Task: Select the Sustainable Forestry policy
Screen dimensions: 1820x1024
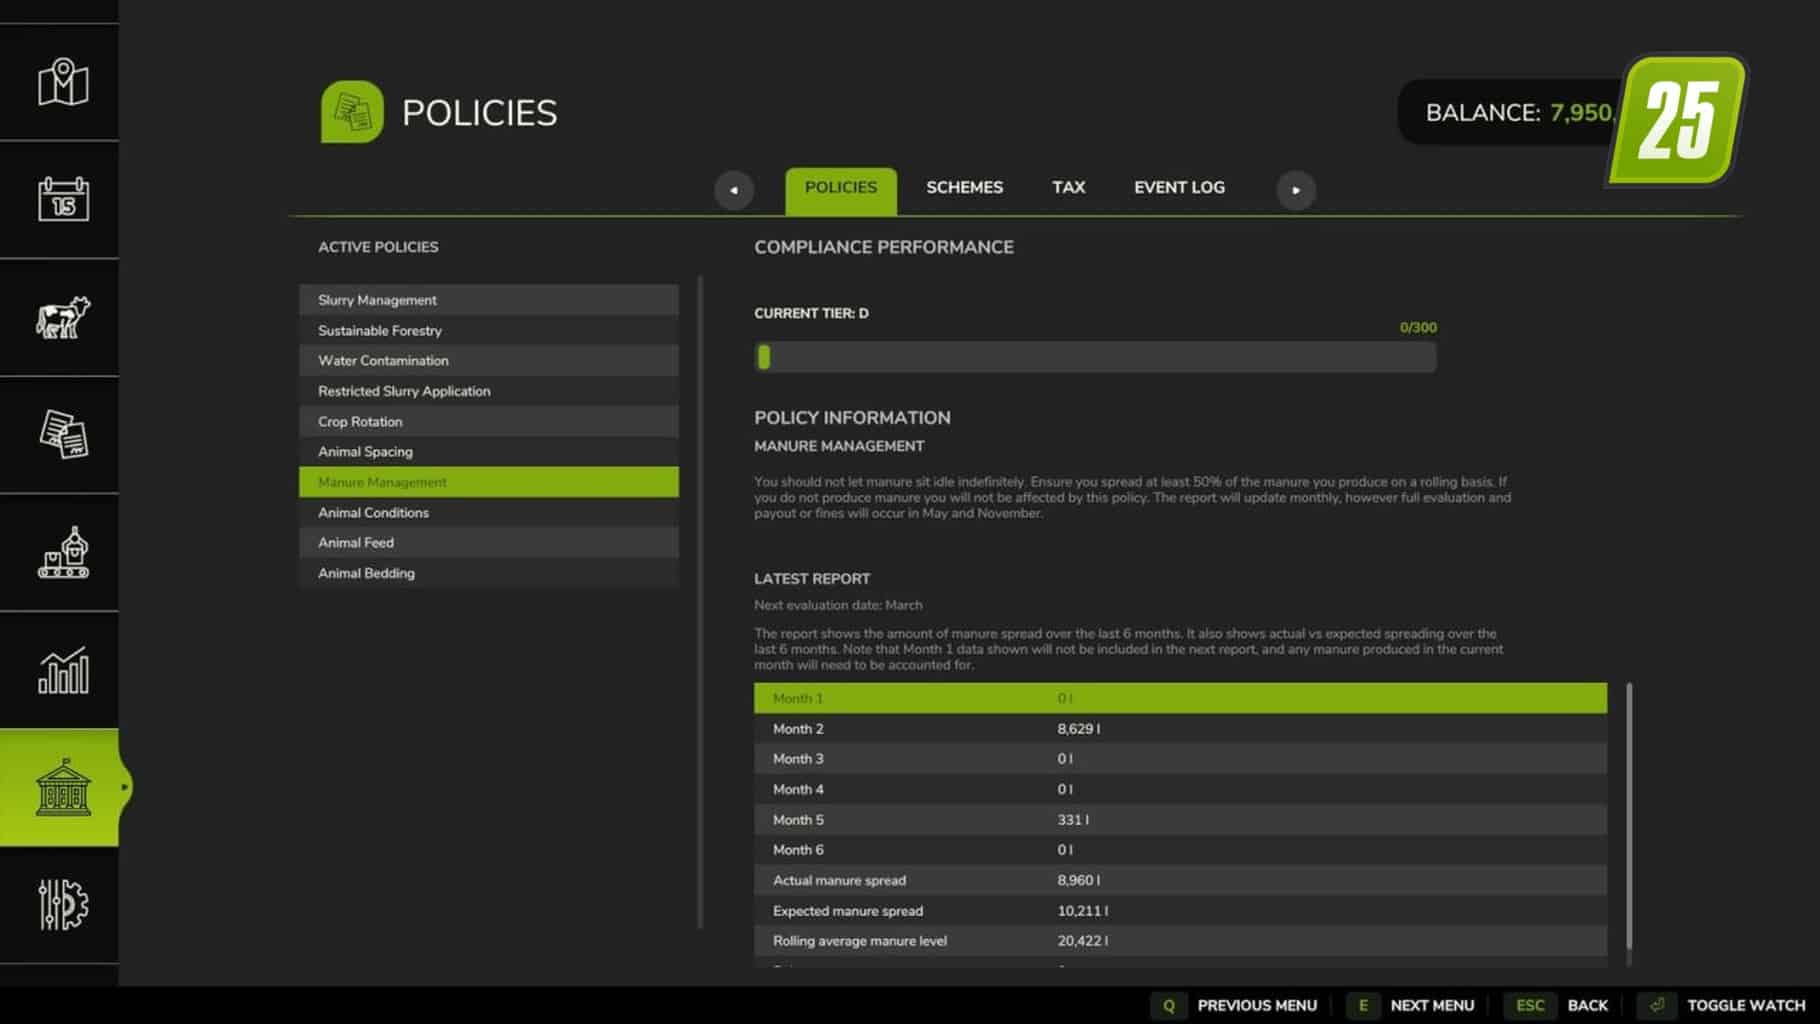Action: [x=489, y=330]
